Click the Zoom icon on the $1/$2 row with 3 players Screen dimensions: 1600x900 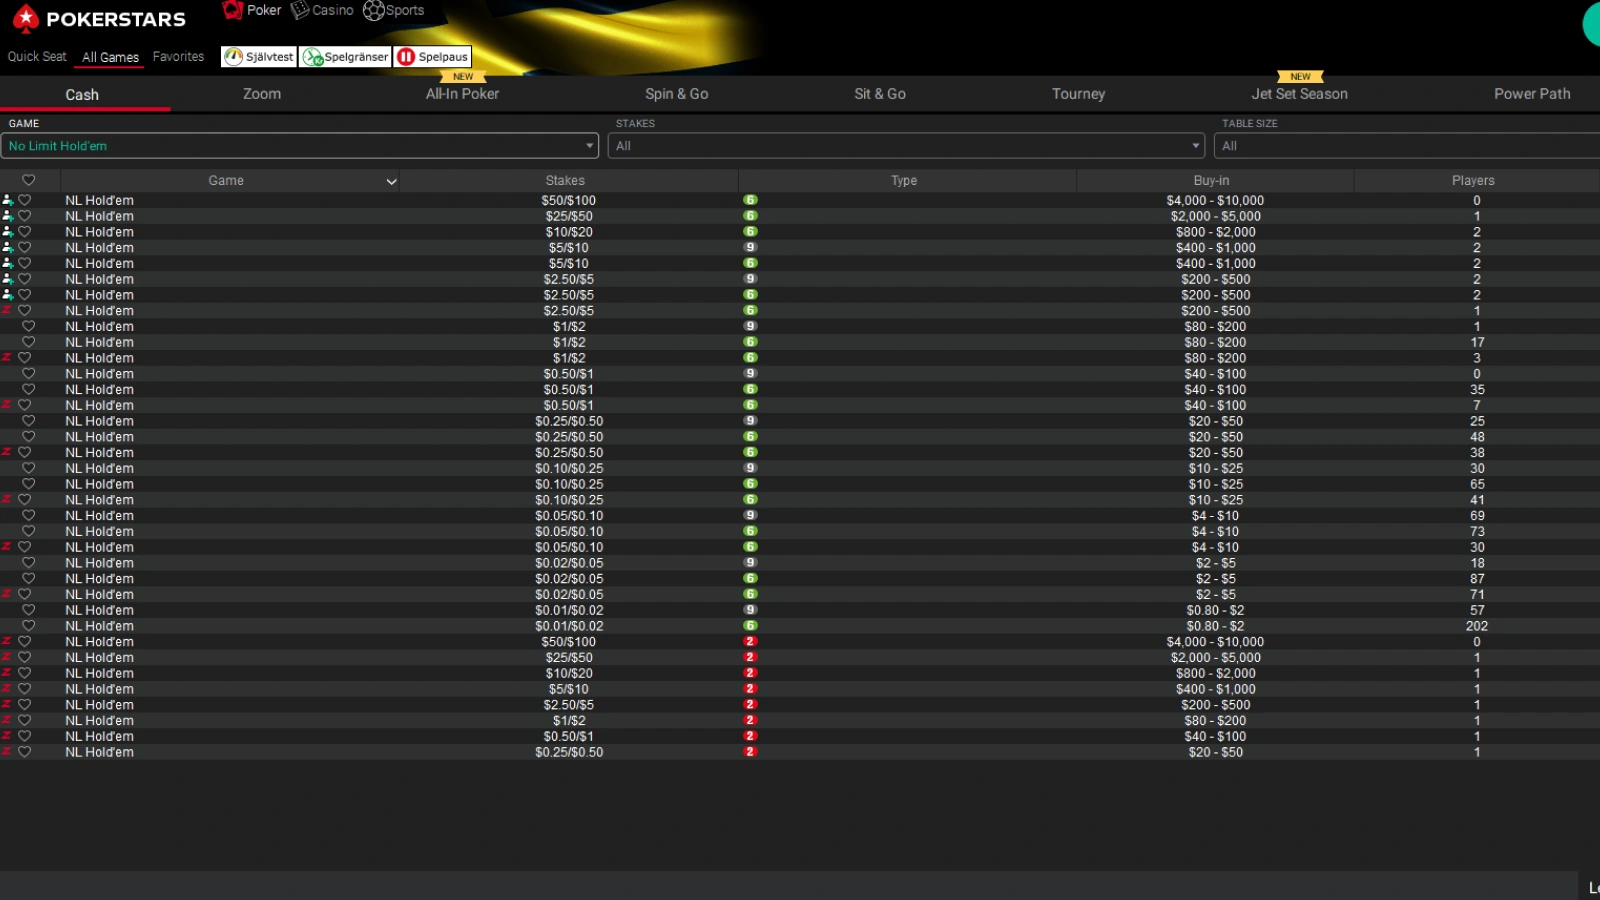click(x=7, y=358)
